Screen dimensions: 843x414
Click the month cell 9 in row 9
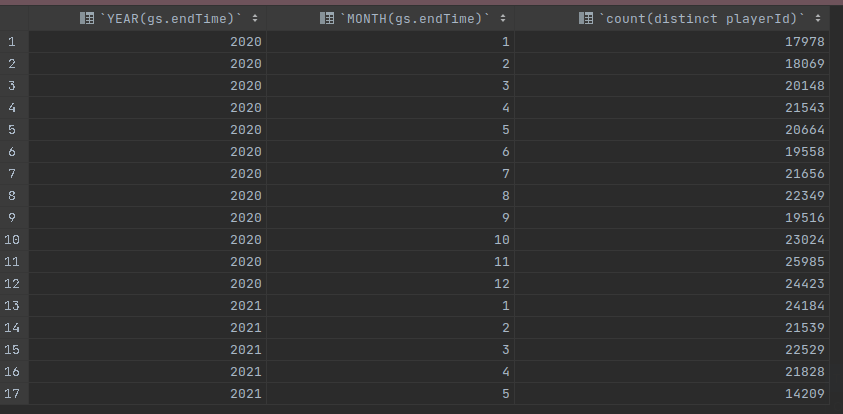coord(390,218)
